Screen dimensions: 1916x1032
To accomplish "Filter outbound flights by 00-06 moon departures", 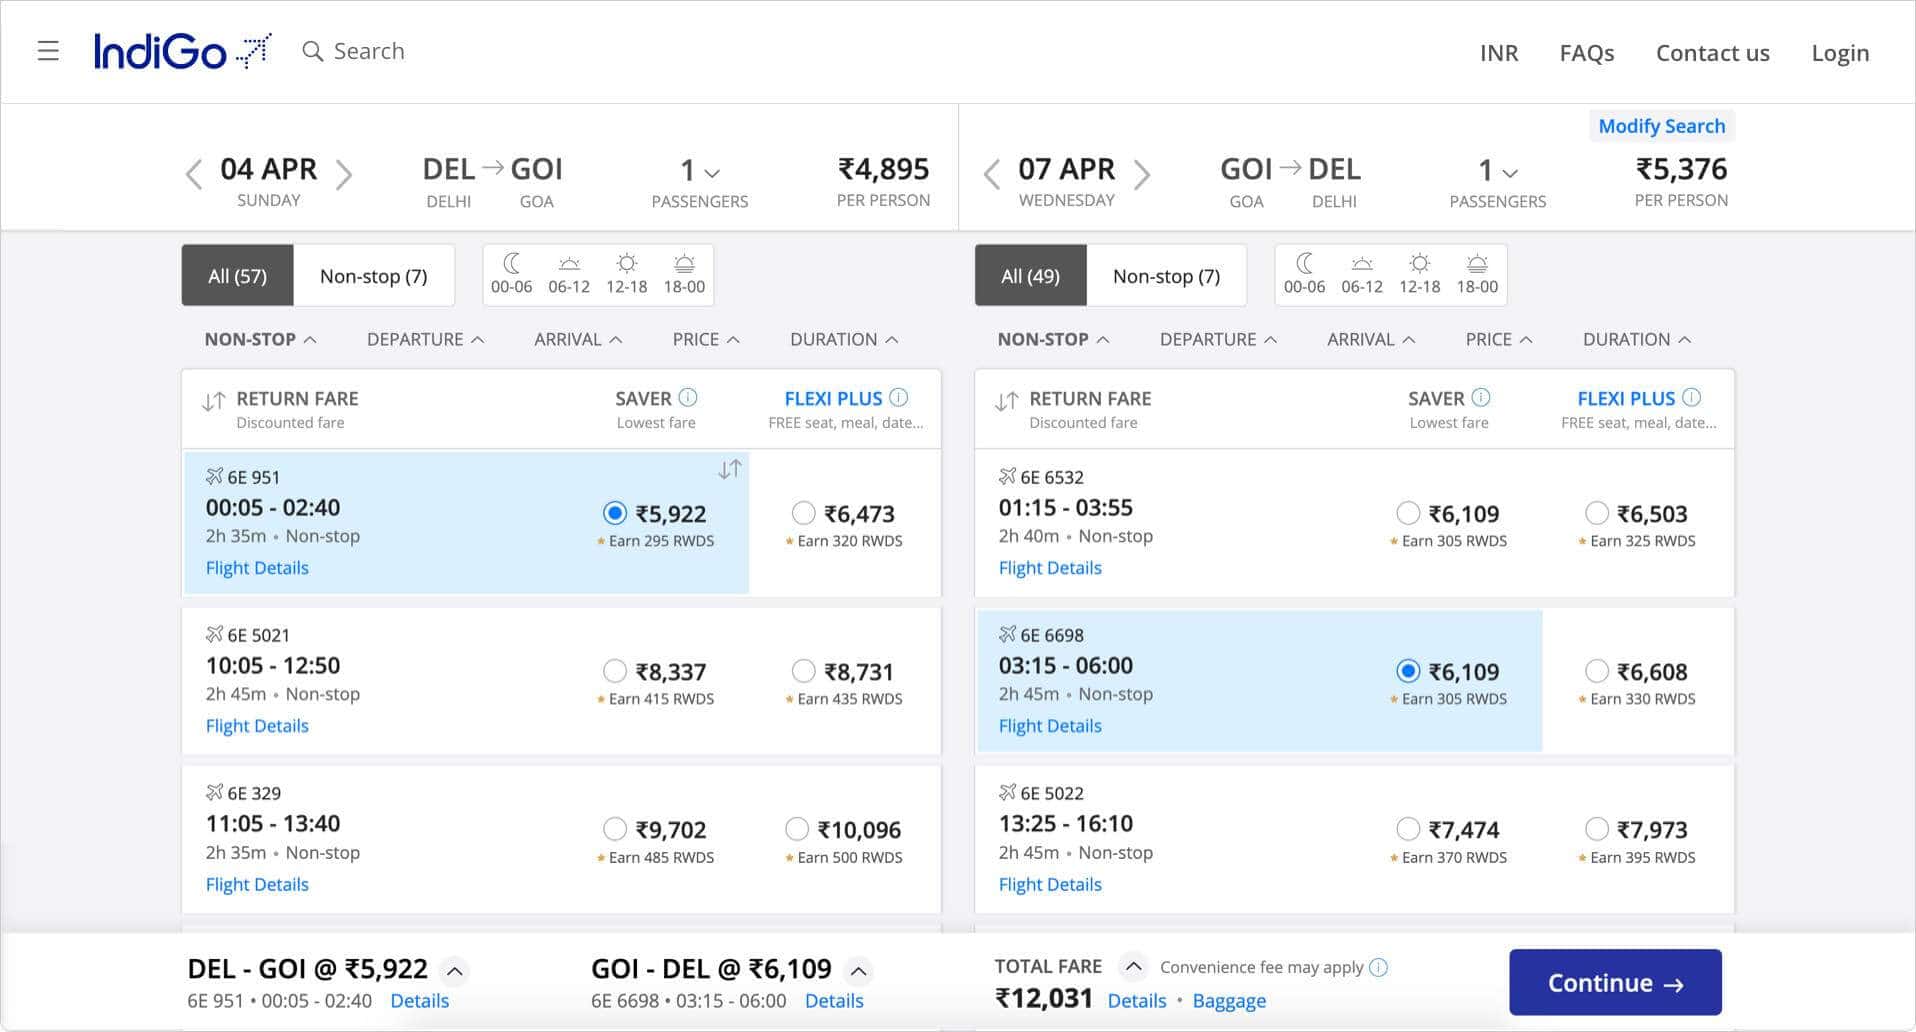I will [512, 273].
